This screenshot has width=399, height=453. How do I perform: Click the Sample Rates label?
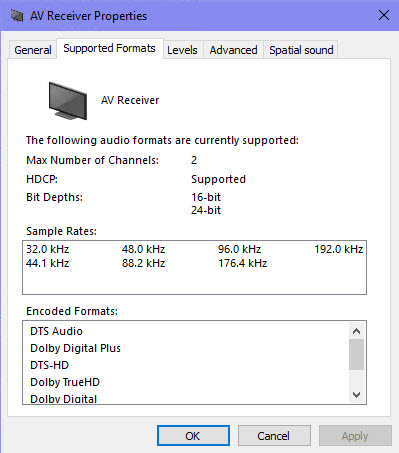click(x=61, y=231)
